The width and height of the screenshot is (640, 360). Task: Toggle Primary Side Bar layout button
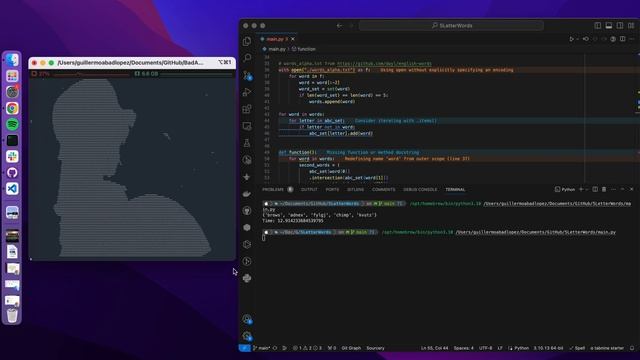point(598,26)
